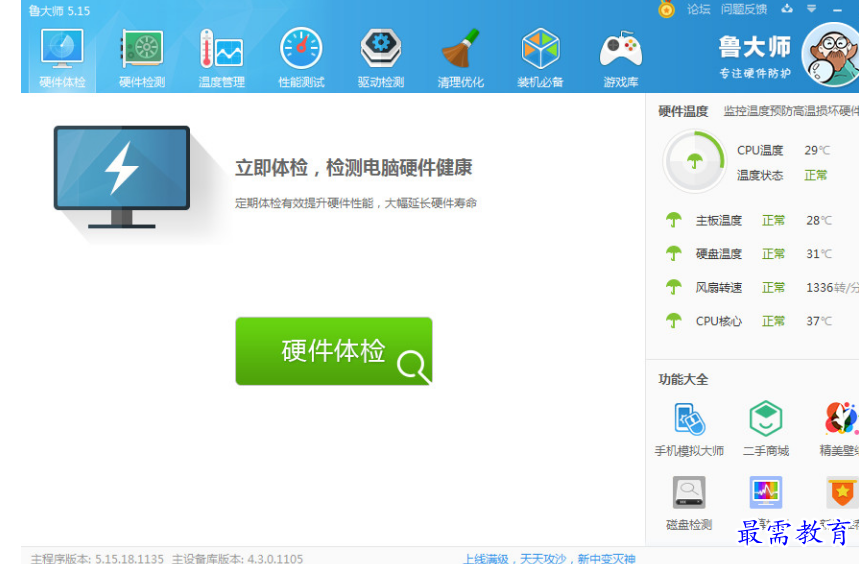Click the CPU温度 29℃ value
The image size is (859, 564).
(817, 150)
